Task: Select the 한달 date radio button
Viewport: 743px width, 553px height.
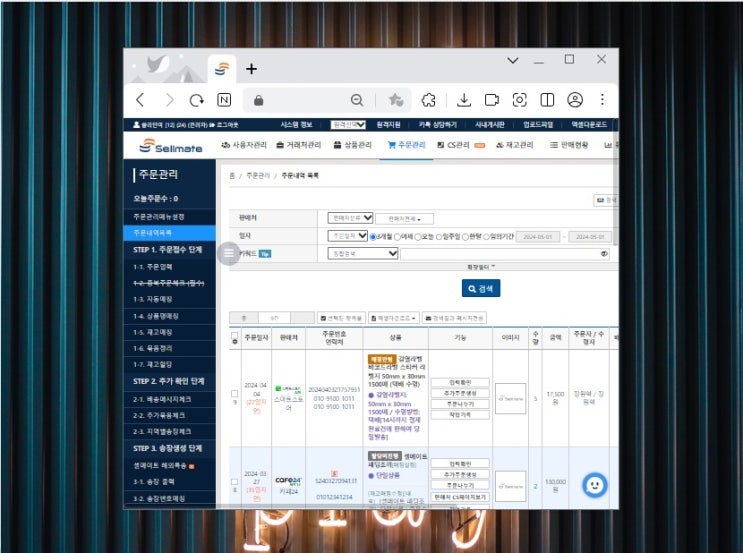Action: coord(465,237)
